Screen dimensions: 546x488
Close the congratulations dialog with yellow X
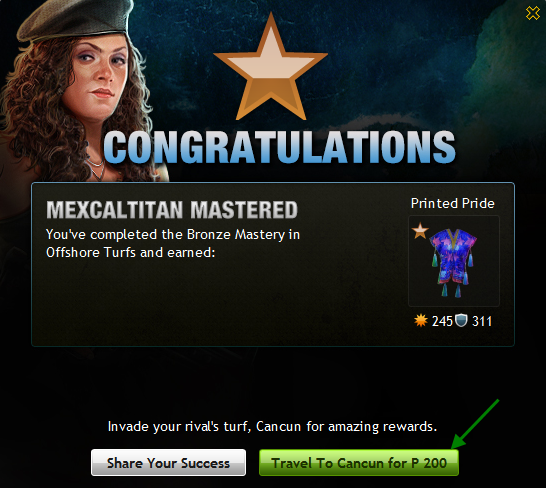[x=532, y=13]
